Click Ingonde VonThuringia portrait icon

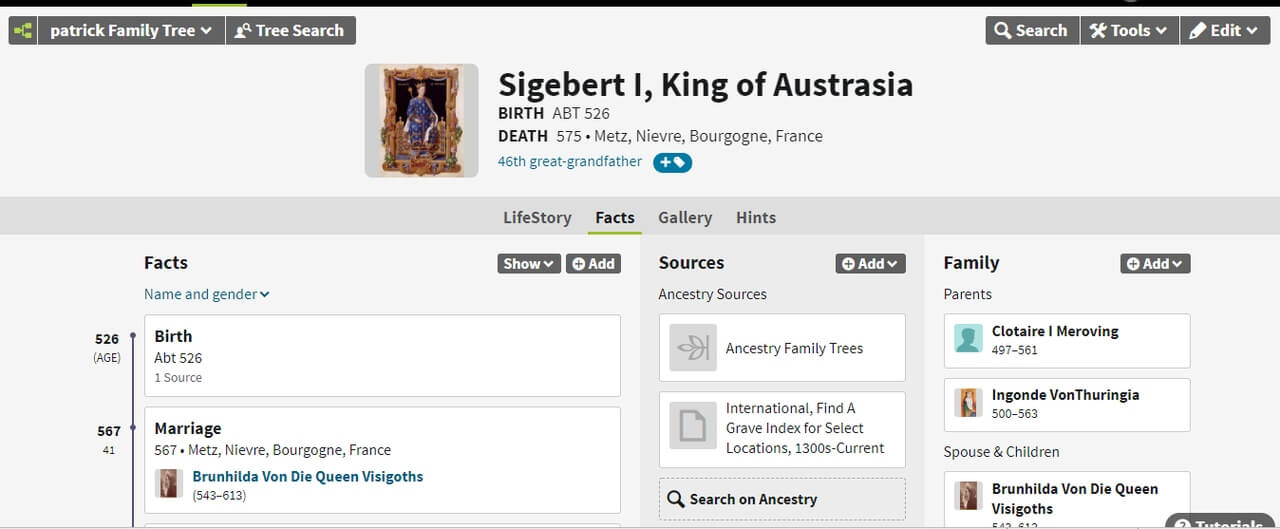tap(967, 403)
